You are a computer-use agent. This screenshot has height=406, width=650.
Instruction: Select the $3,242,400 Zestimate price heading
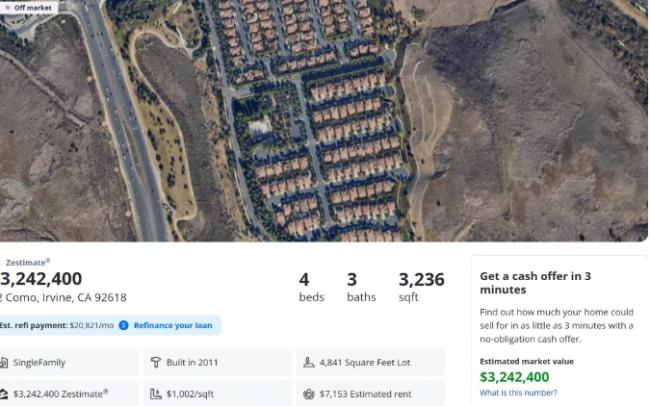point(41,279)
